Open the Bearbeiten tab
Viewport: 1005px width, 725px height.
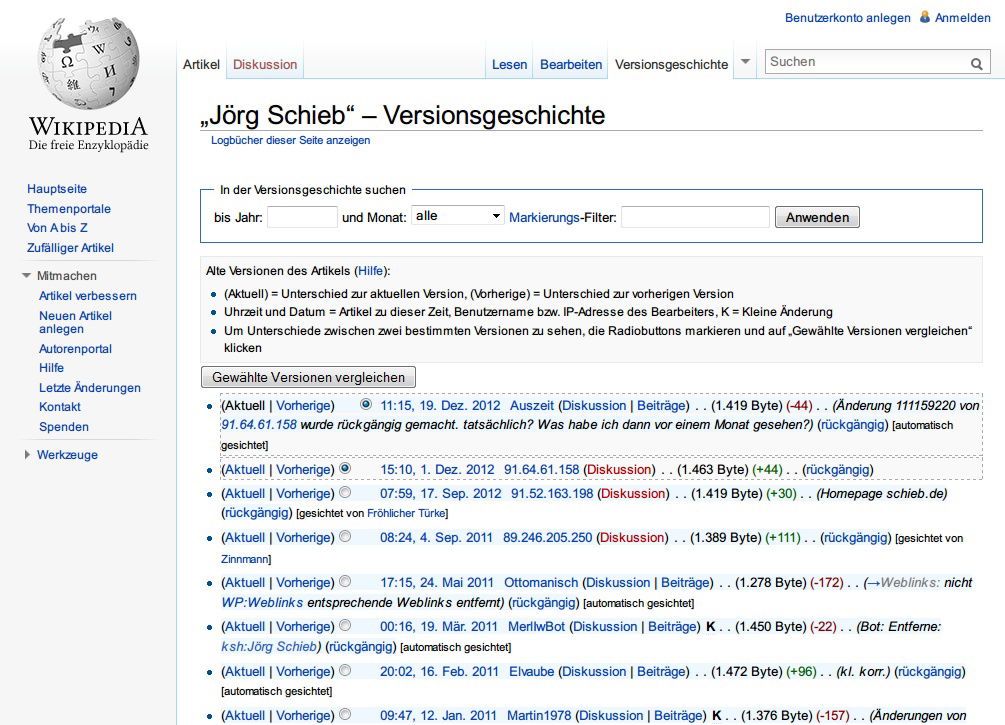[x=571, y=64]
